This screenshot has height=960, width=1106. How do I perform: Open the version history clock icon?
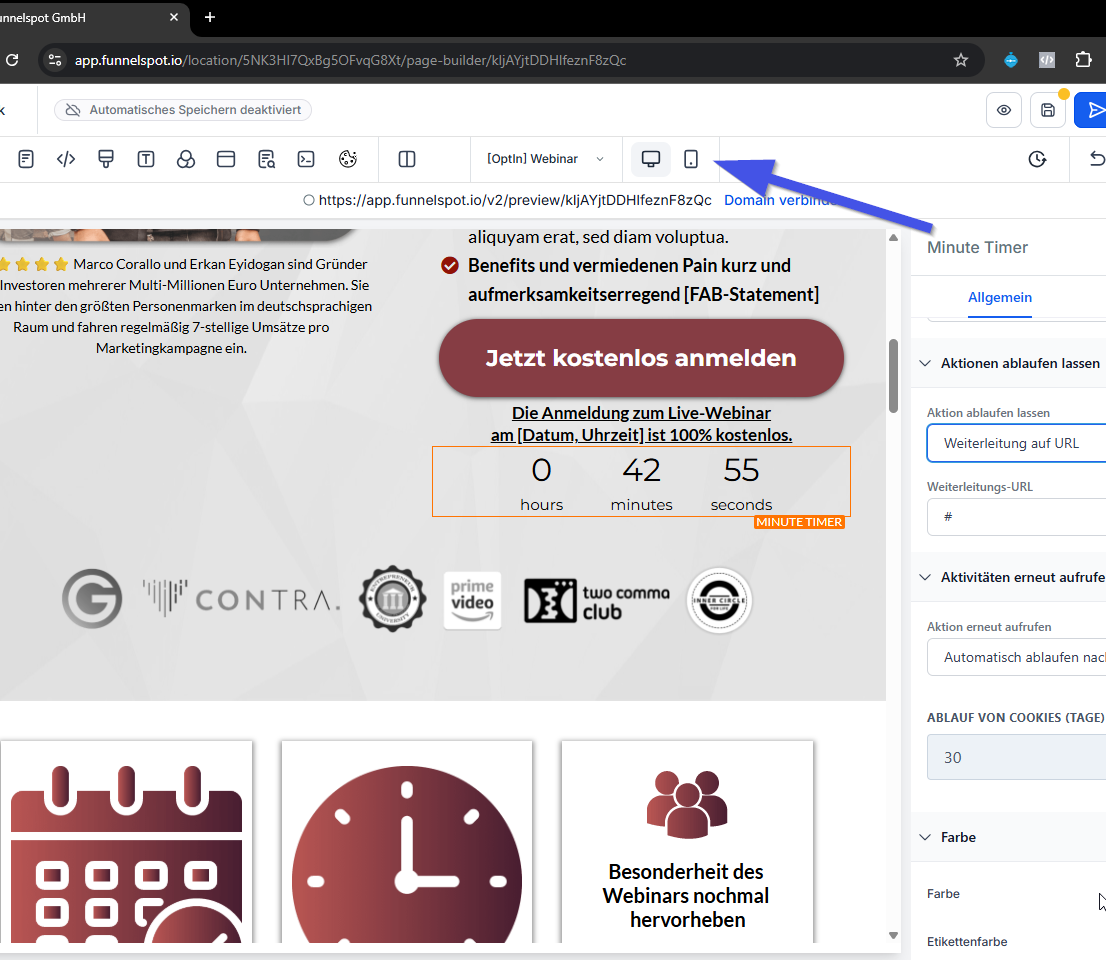click(1038, 159)
